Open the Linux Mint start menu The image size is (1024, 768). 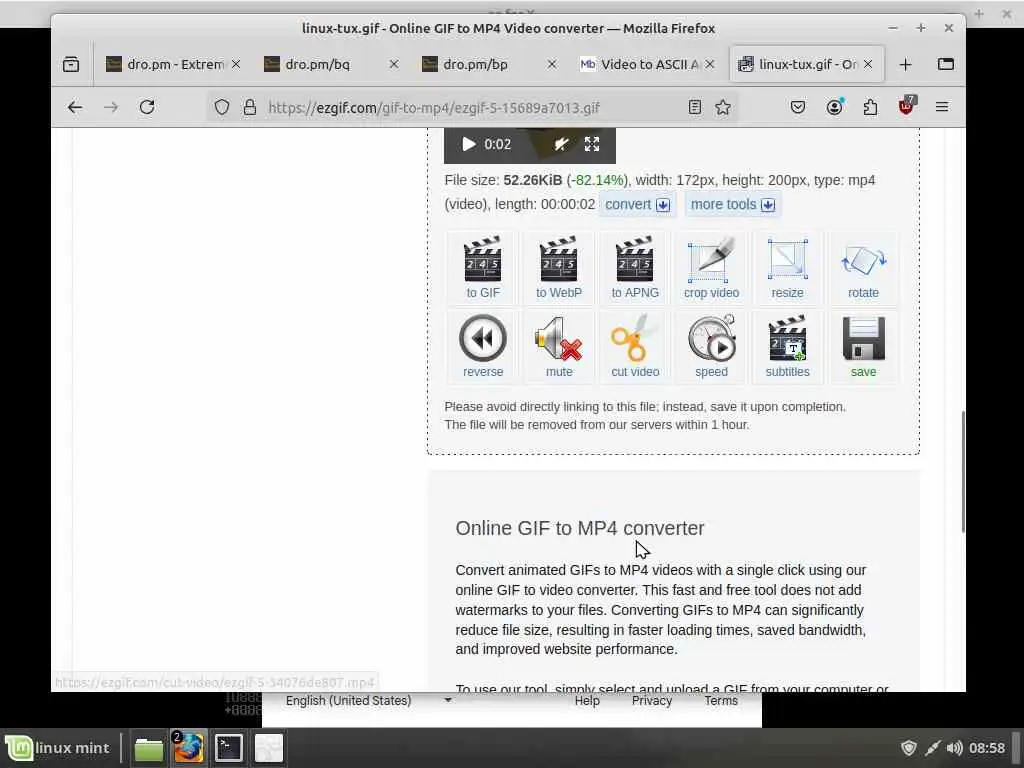(x=59, y=748)
